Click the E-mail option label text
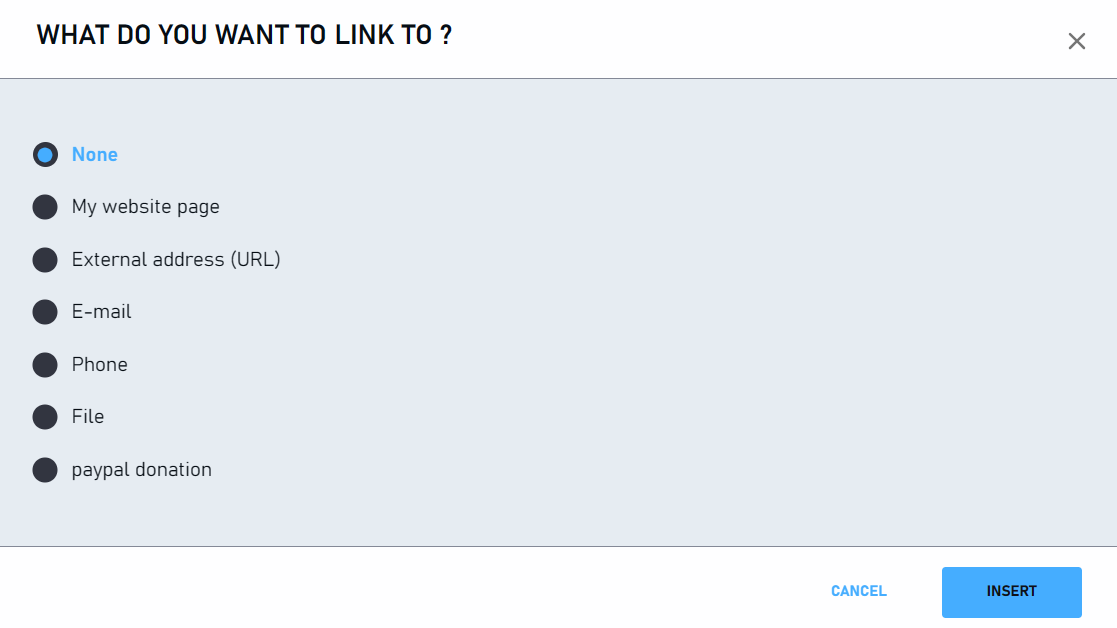 (x=101, y=312)
